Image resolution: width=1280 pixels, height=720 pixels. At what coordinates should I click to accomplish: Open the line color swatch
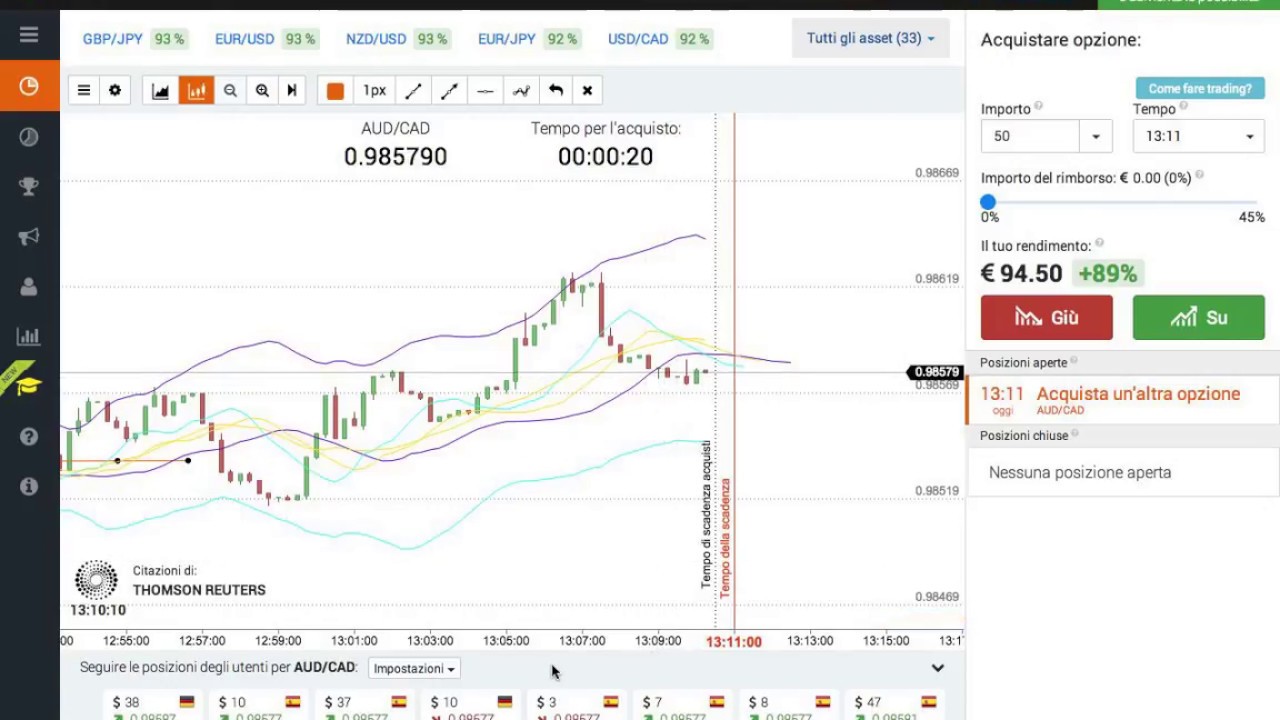pos(335,91)
